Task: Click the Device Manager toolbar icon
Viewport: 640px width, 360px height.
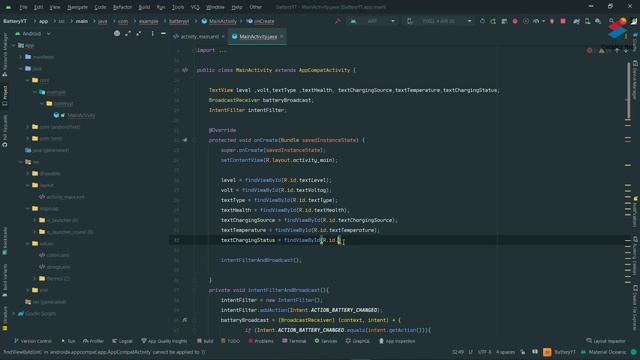Action: tap(587, 21)
